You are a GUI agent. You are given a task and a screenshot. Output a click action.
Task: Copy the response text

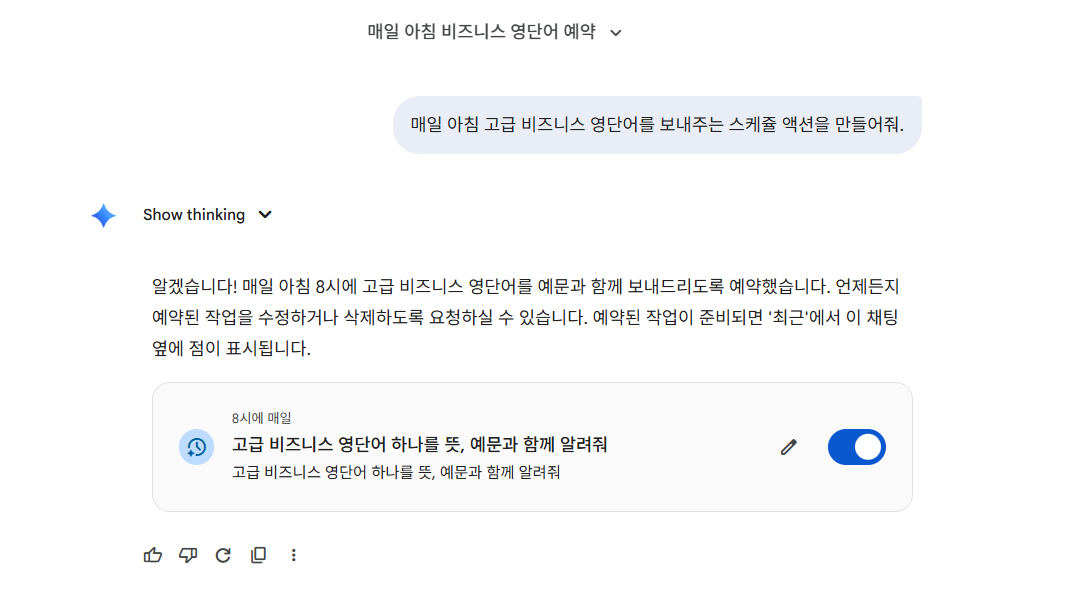[257, 555]
